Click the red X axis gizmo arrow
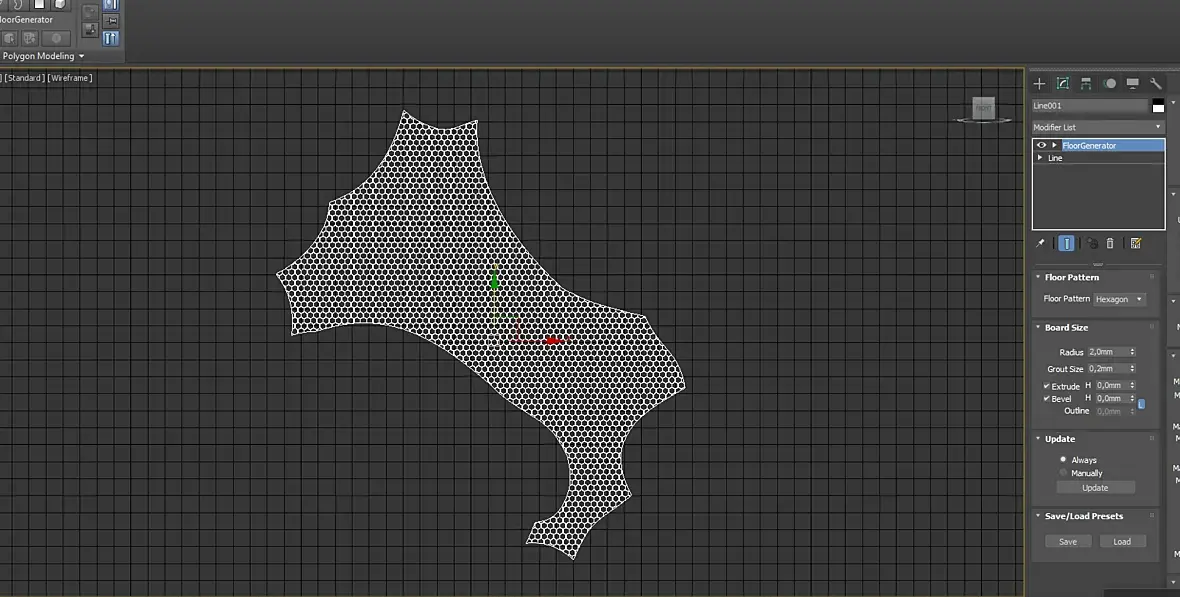This screenshot has height=597, width=1180. pos(553,341)
